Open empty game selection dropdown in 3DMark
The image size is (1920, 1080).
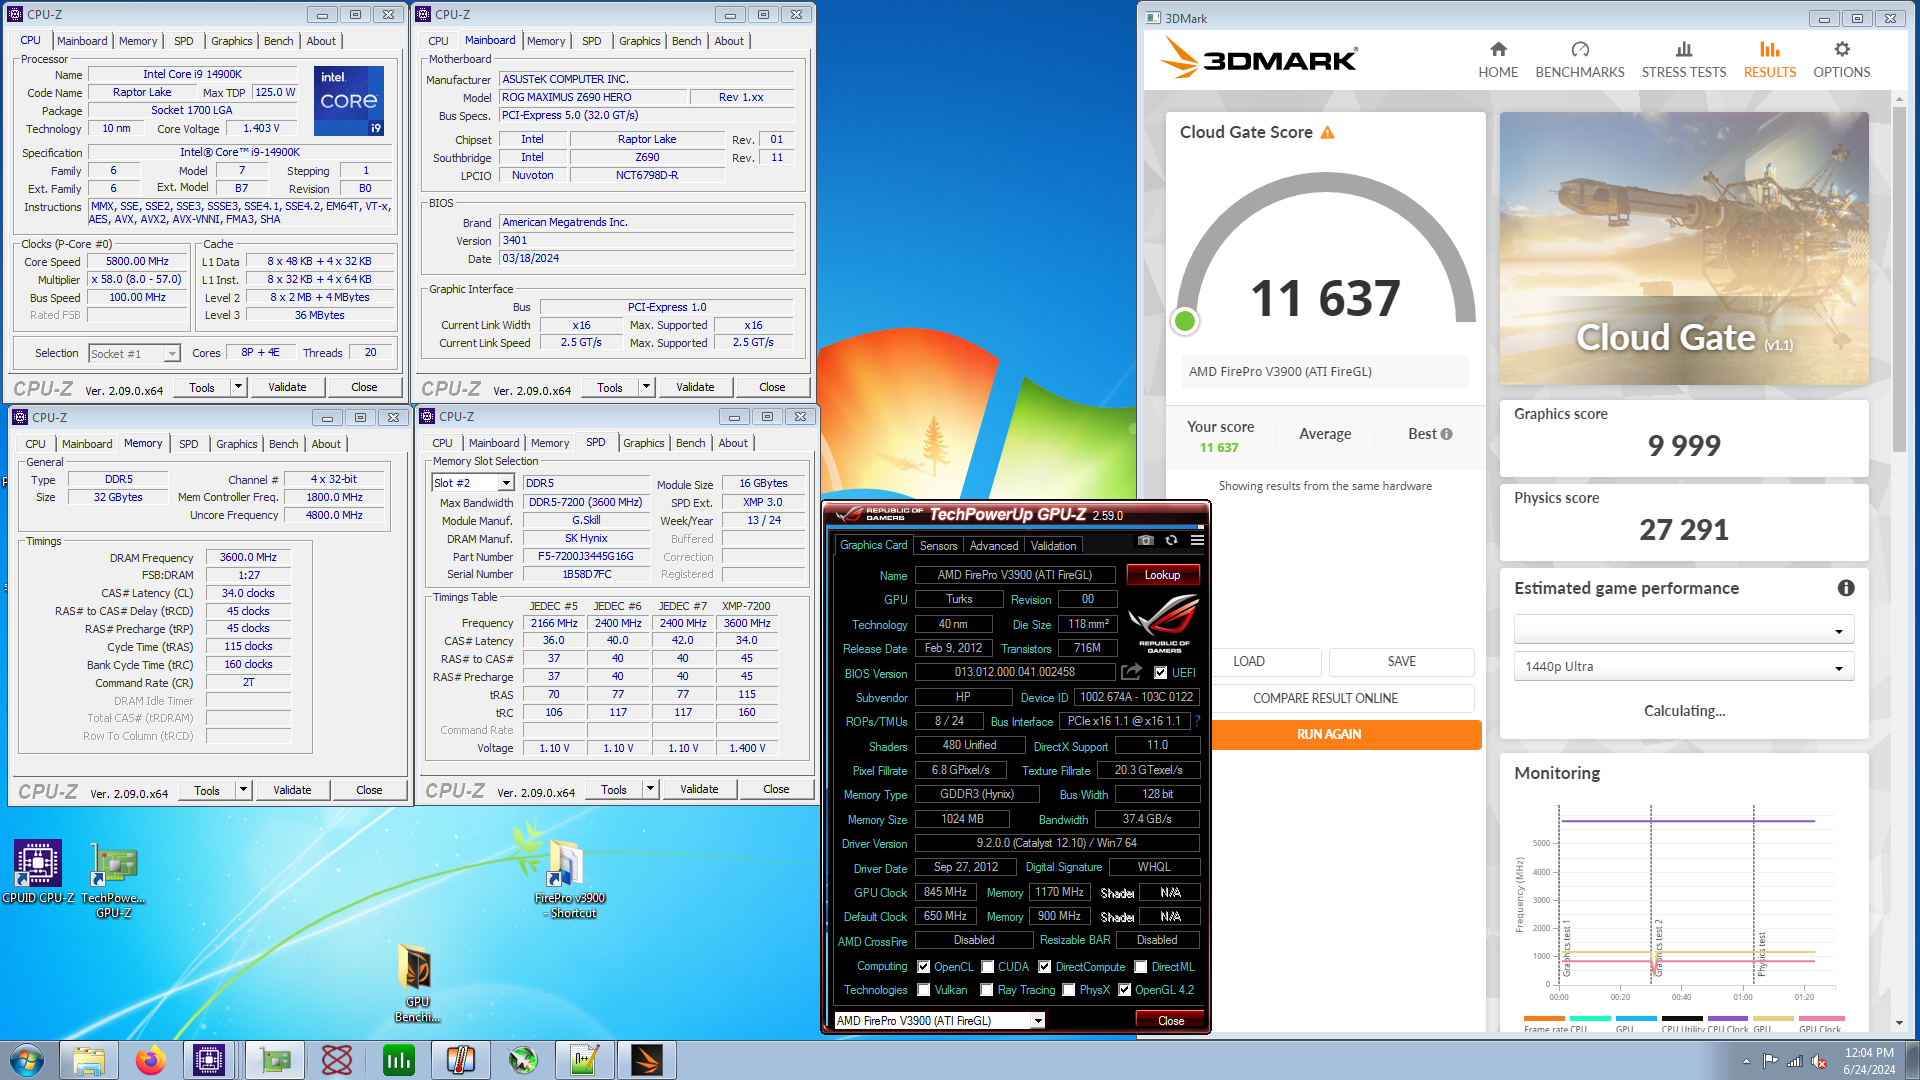pos(1684,630)
